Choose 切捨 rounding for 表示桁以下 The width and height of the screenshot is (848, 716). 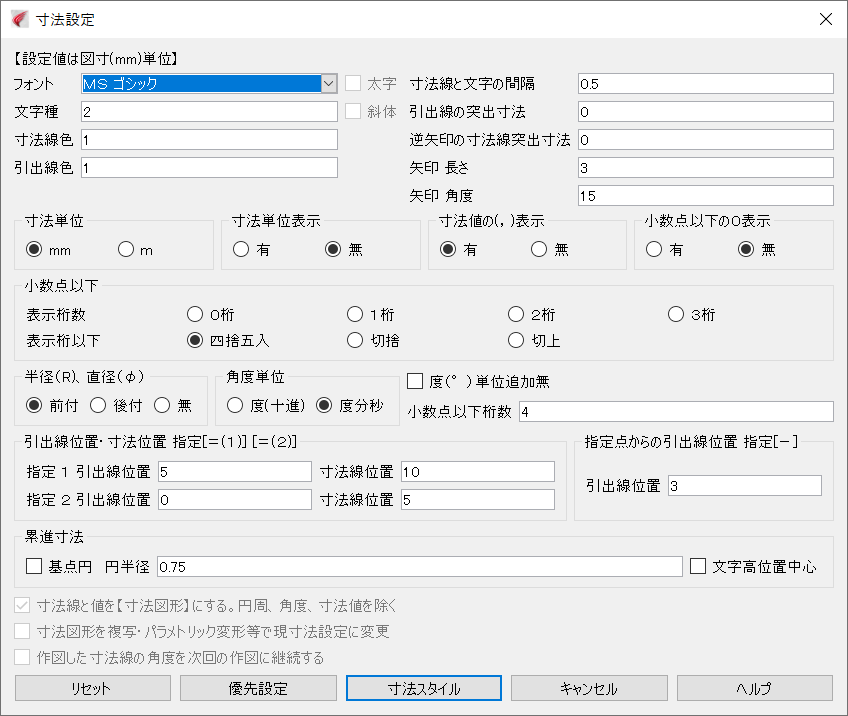[356, 340]
